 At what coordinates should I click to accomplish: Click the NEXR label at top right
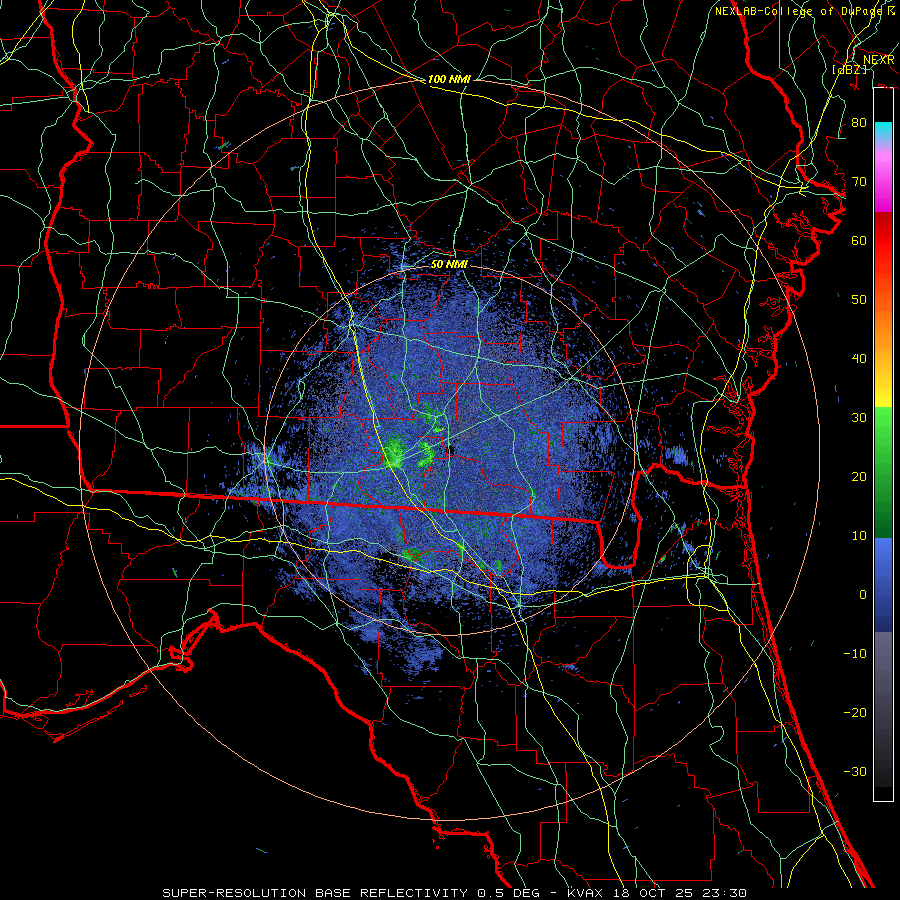click(x=879, y=60)
